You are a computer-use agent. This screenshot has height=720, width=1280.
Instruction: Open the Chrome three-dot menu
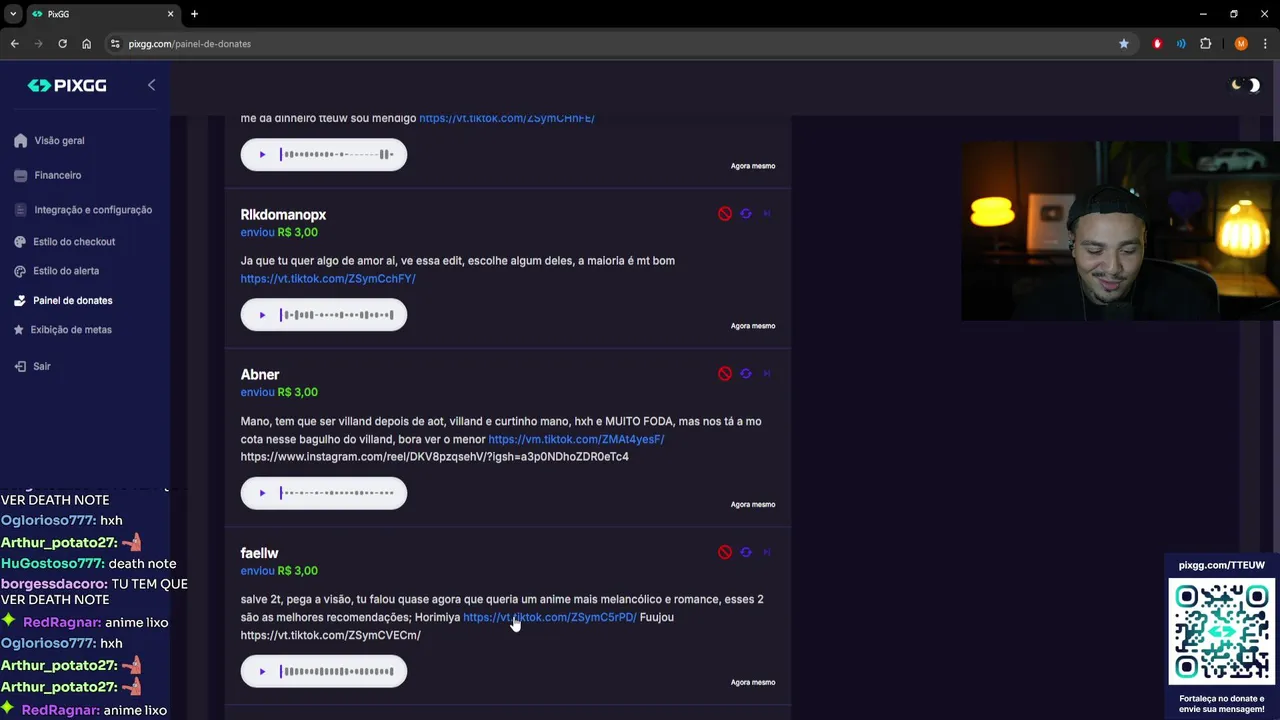point(1265,44)
